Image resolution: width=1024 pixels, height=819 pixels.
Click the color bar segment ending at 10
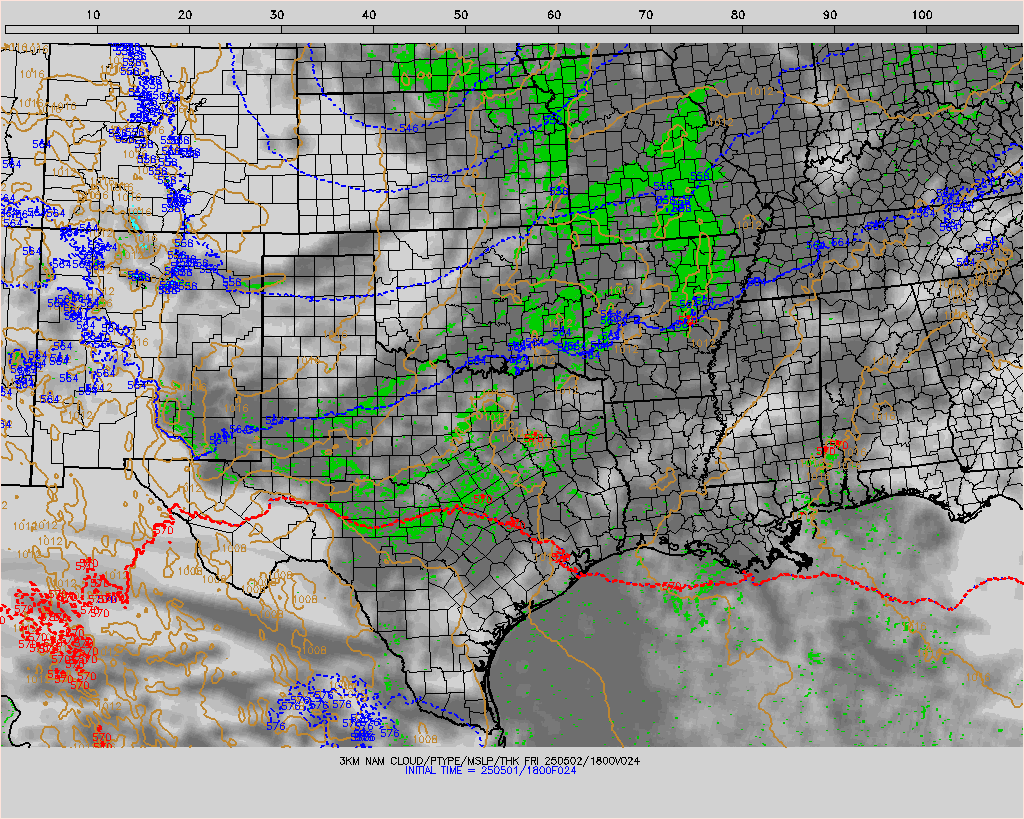(51, 29)
